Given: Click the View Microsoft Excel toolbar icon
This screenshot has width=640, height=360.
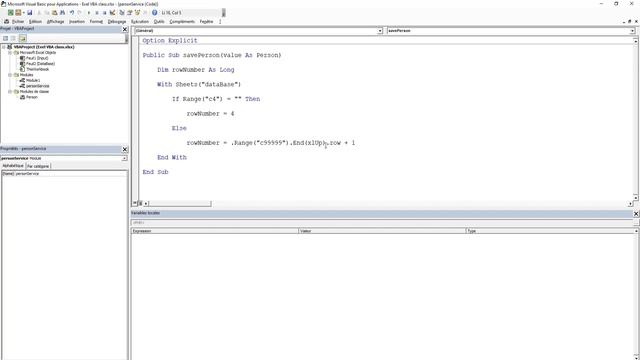Looking at the screenshot, I should [x=11, y=13].
